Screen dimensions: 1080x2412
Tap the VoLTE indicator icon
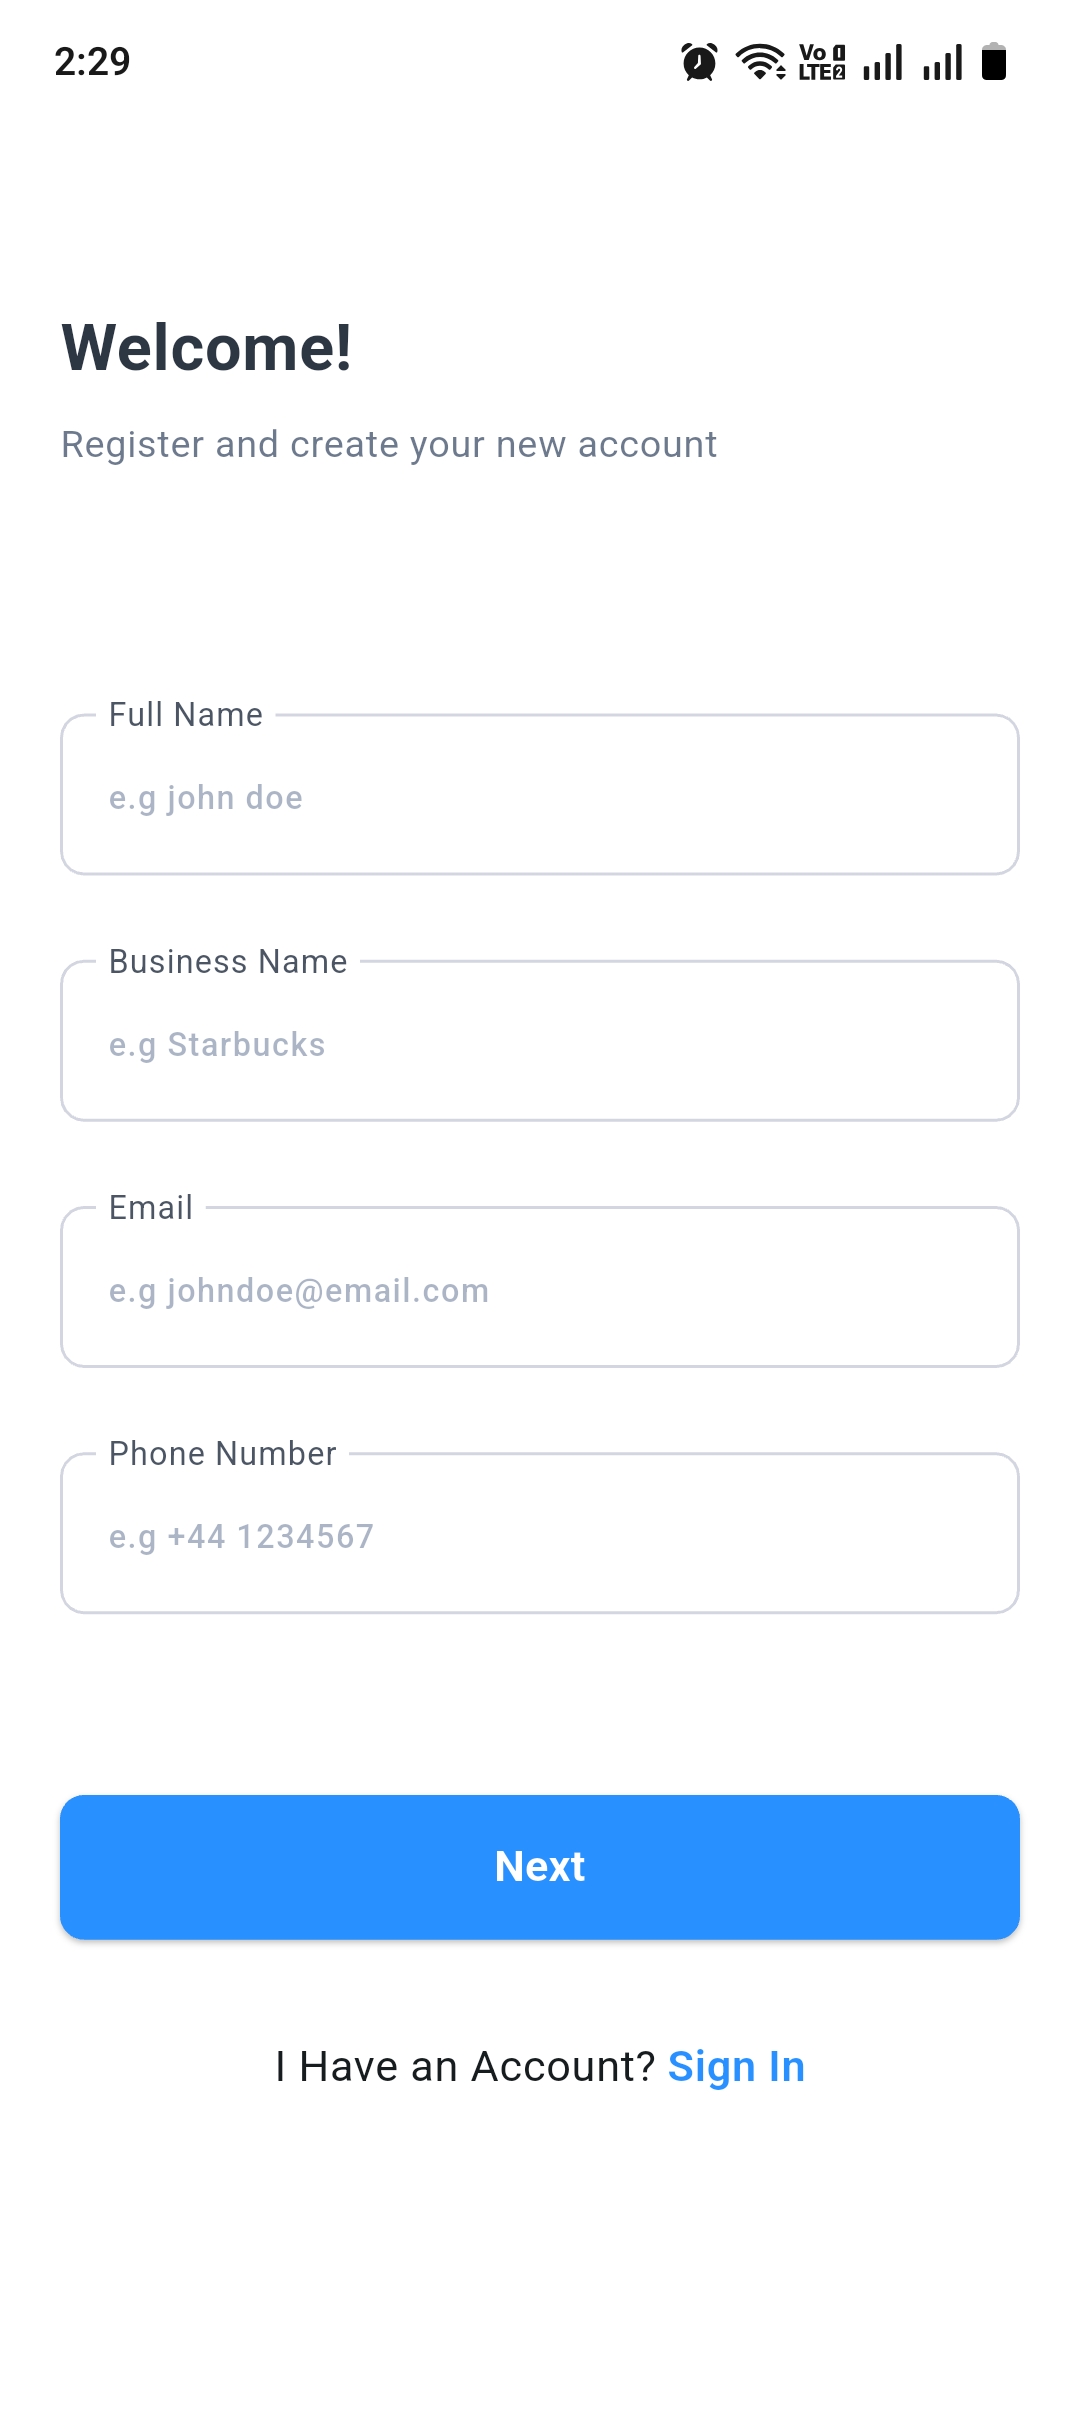[x=822, y=62]
